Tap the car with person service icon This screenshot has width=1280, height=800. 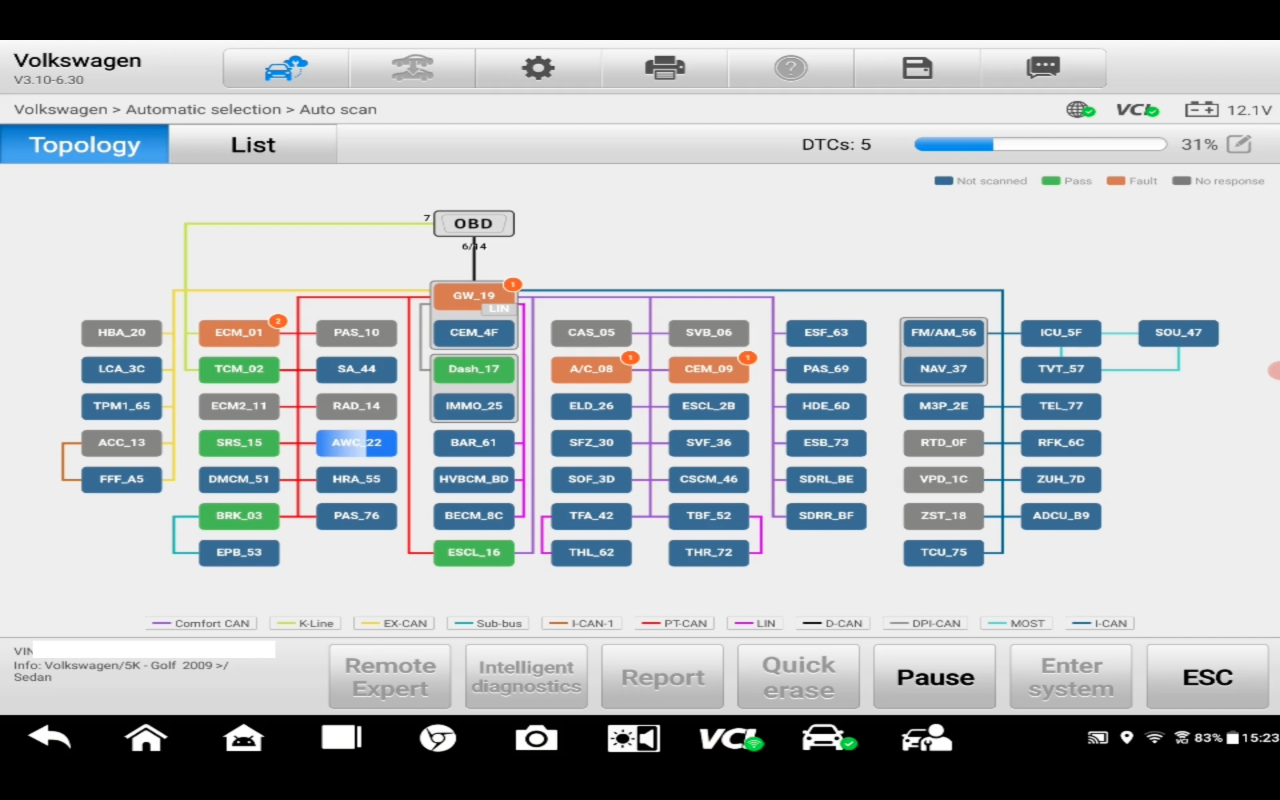(x=926, y=738)
